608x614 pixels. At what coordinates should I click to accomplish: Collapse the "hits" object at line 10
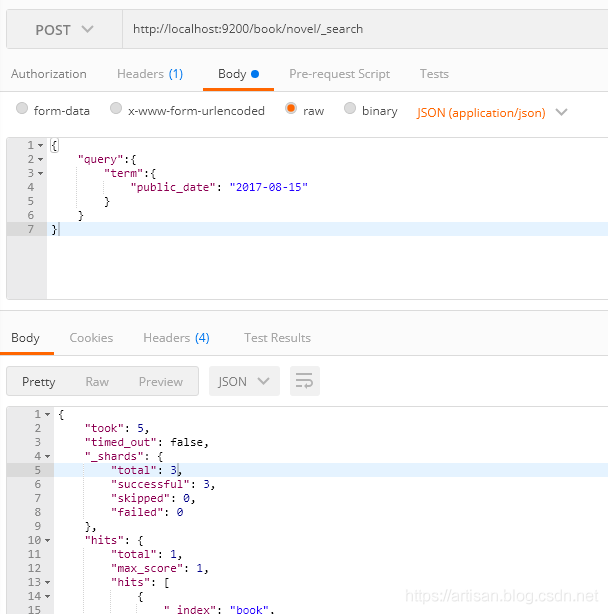coord(47,540)
